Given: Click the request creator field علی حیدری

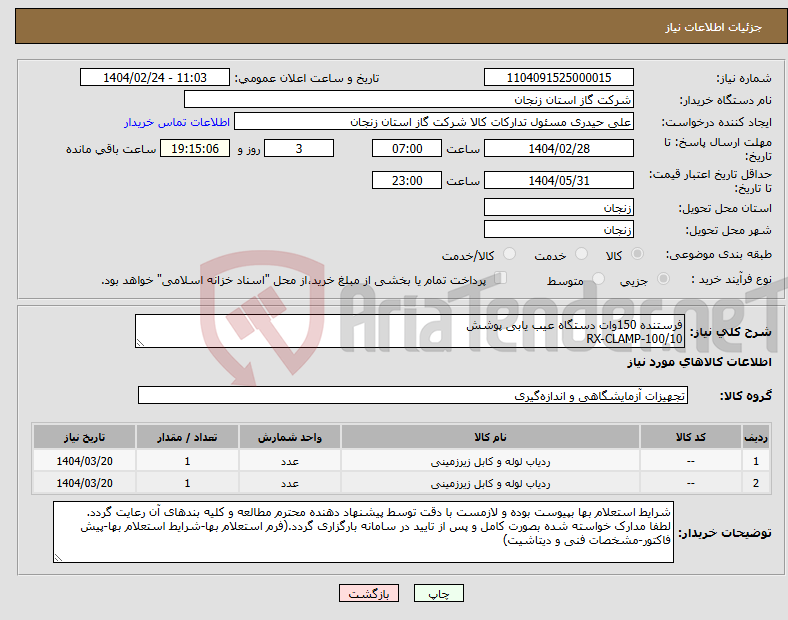Looking at the screenshot, I should click(x=434, y=122).
